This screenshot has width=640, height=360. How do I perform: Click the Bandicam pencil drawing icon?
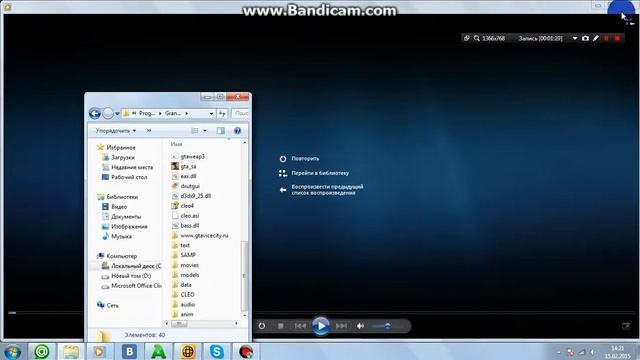coord(596,38)
